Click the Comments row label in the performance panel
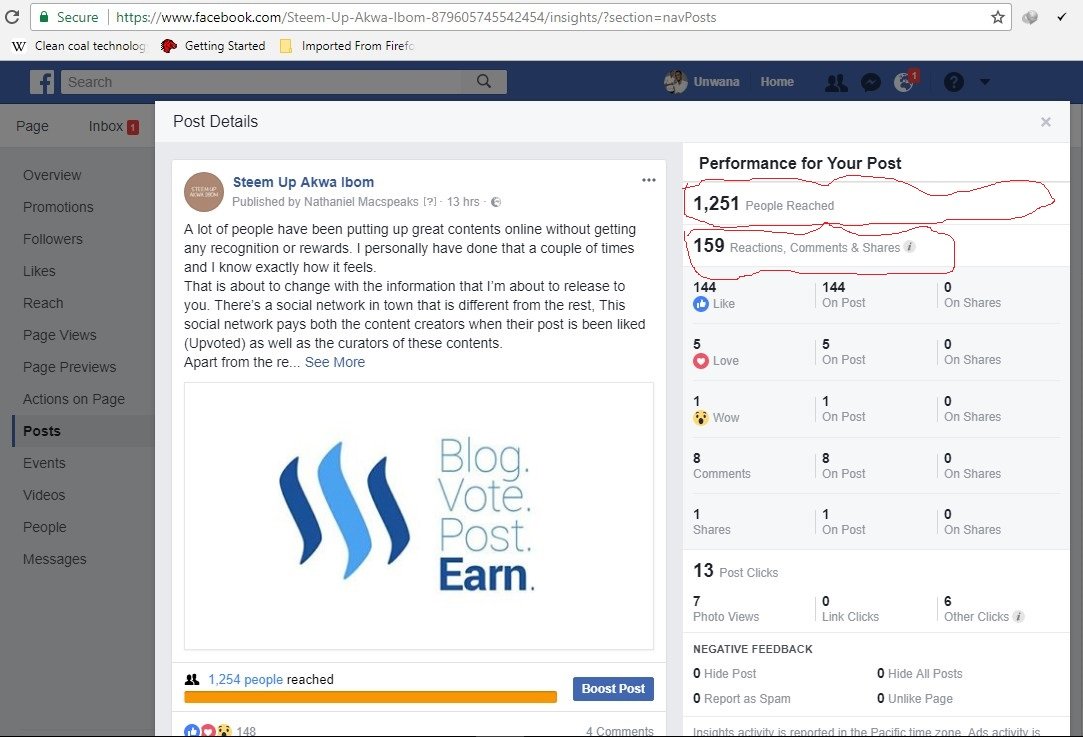The image size is (1083, 737). tap(722, 474)
